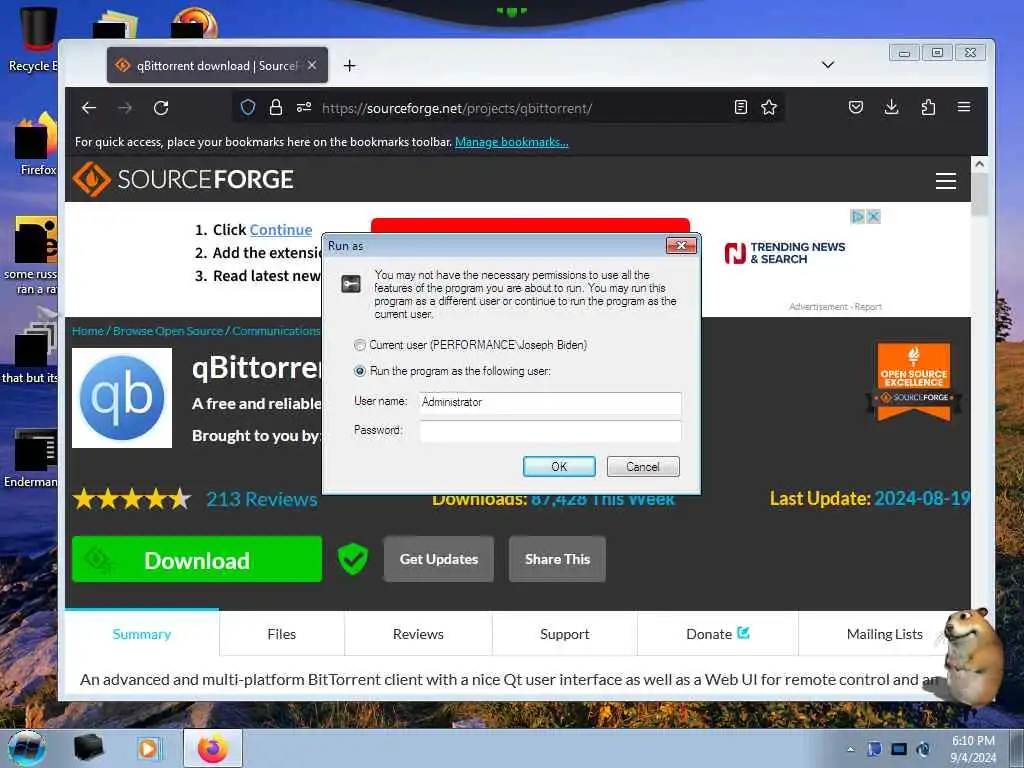Open the Pocket save icon
The image size is (1024, 768).
(856, 107)
